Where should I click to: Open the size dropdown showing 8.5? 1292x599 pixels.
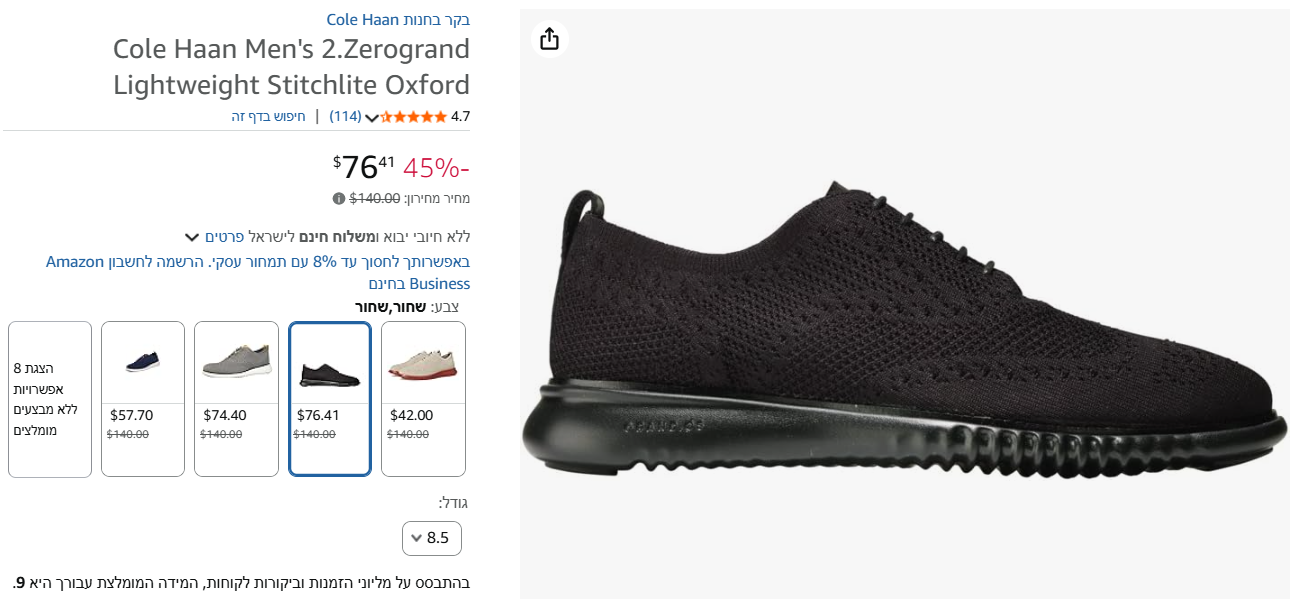(x=431, y=538)
